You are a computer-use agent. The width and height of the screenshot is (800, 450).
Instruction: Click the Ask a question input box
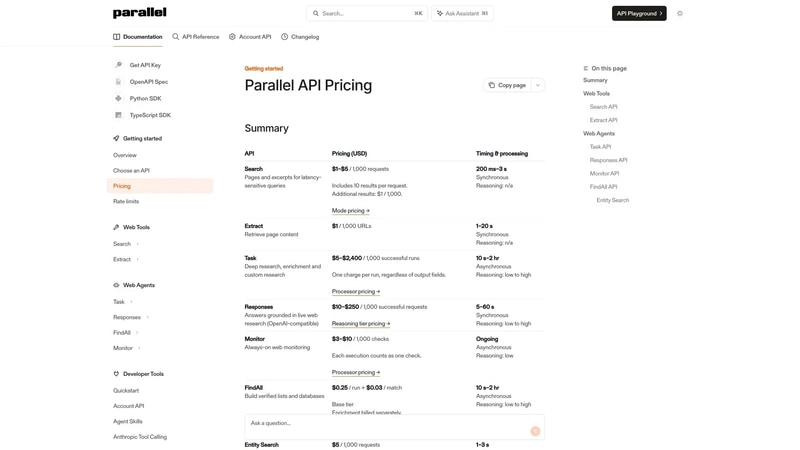click(394, 427)
